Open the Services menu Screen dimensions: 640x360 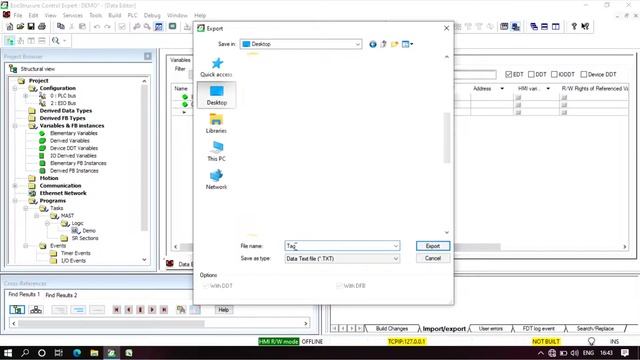pos(73,16)
